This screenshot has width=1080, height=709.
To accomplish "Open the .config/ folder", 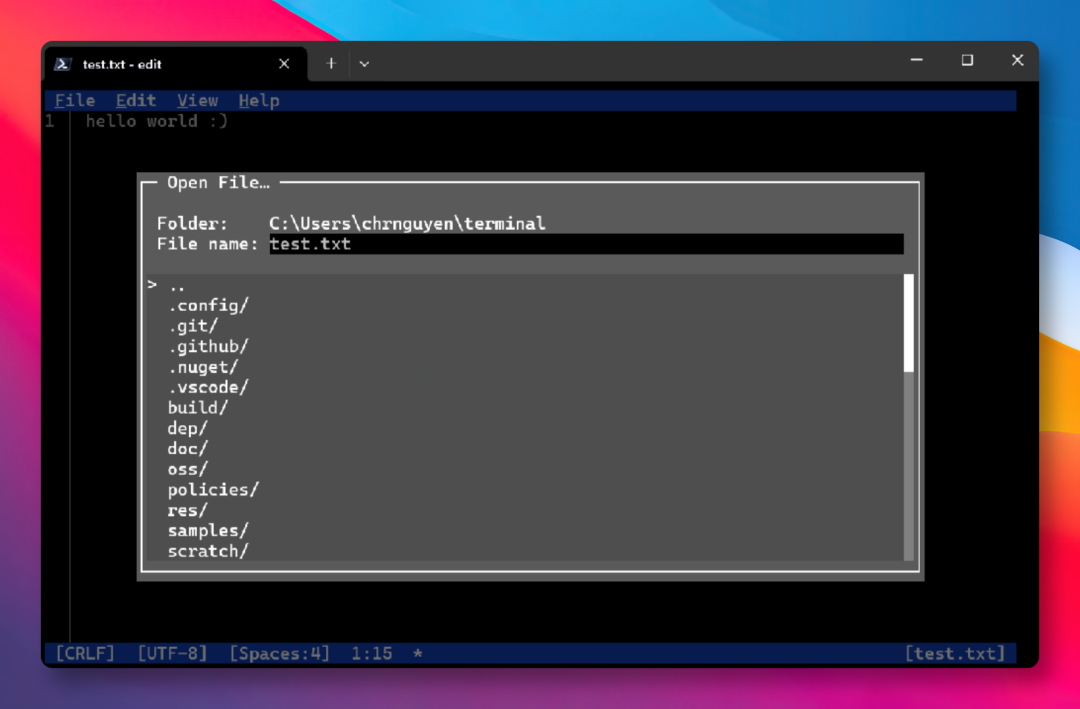I will click(525, 305).
